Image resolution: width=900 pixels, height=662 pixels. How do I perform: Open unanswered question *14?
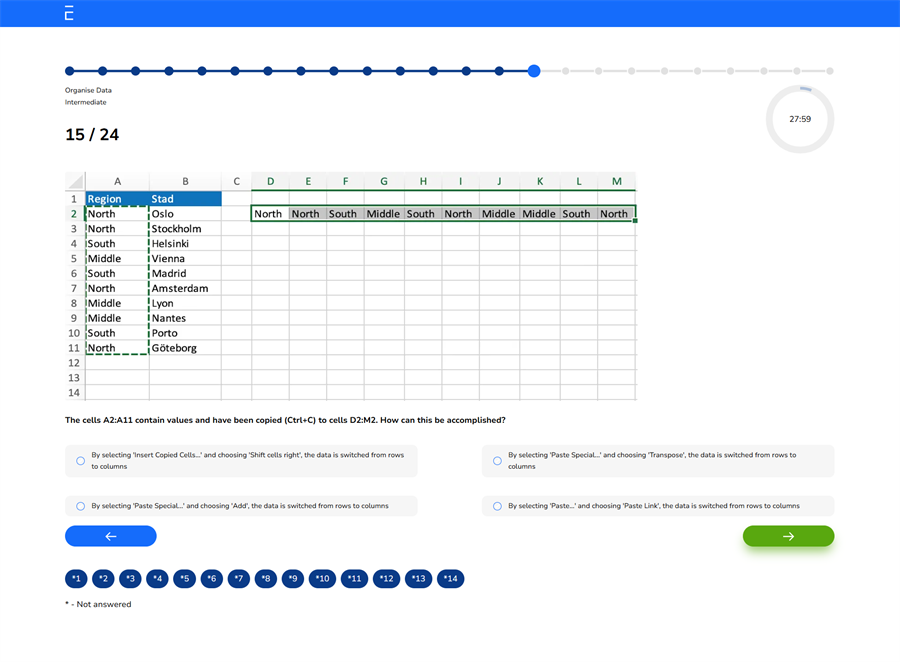(x=449, y=579)
